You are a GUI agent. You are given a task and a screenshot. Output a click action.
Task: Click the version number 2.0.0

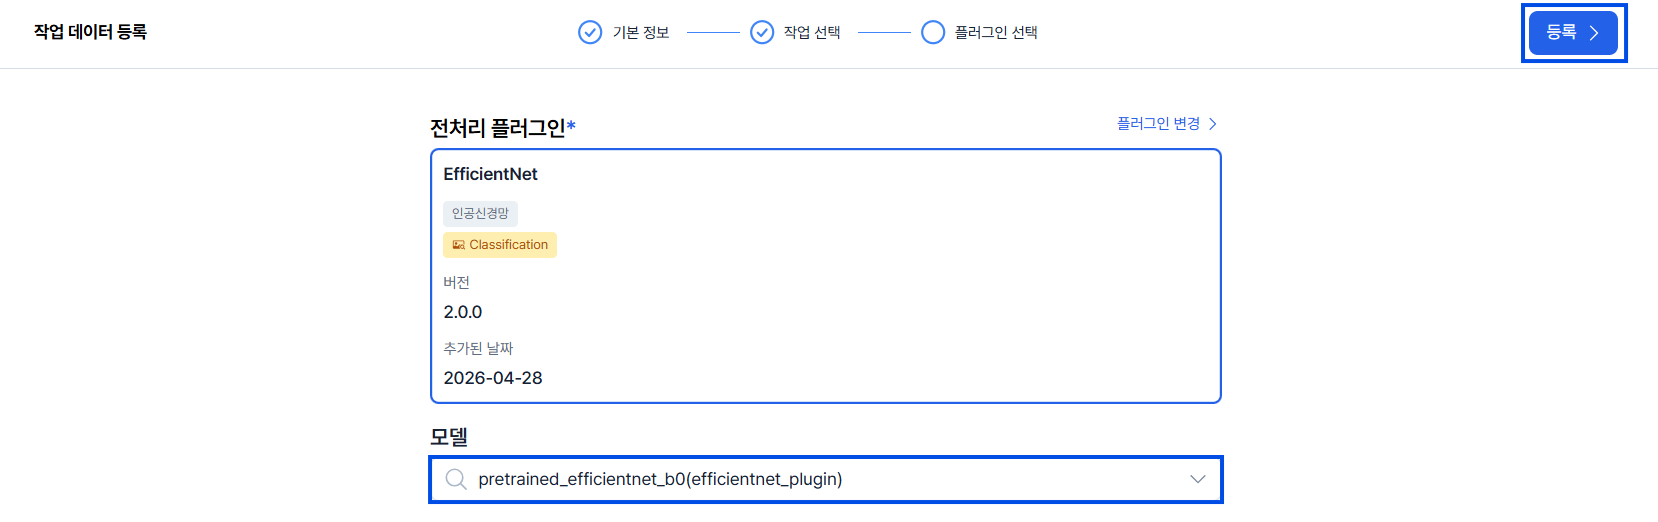click(x=463, y=312)
